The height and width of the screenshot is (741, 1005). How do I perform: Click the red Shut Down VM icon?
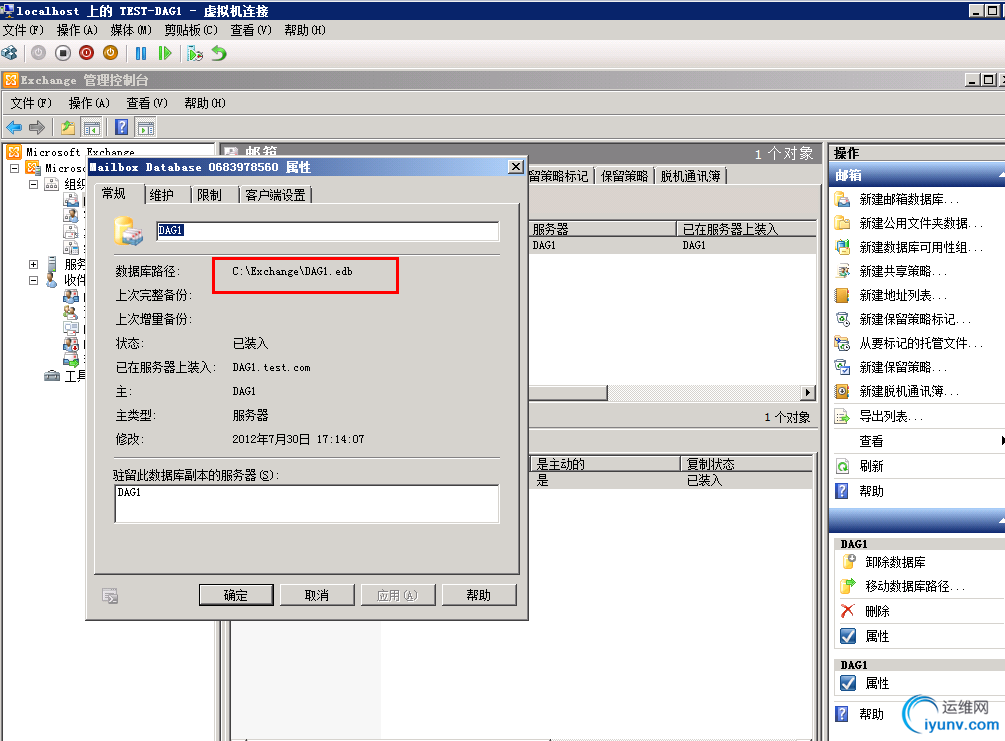(87, 53)
